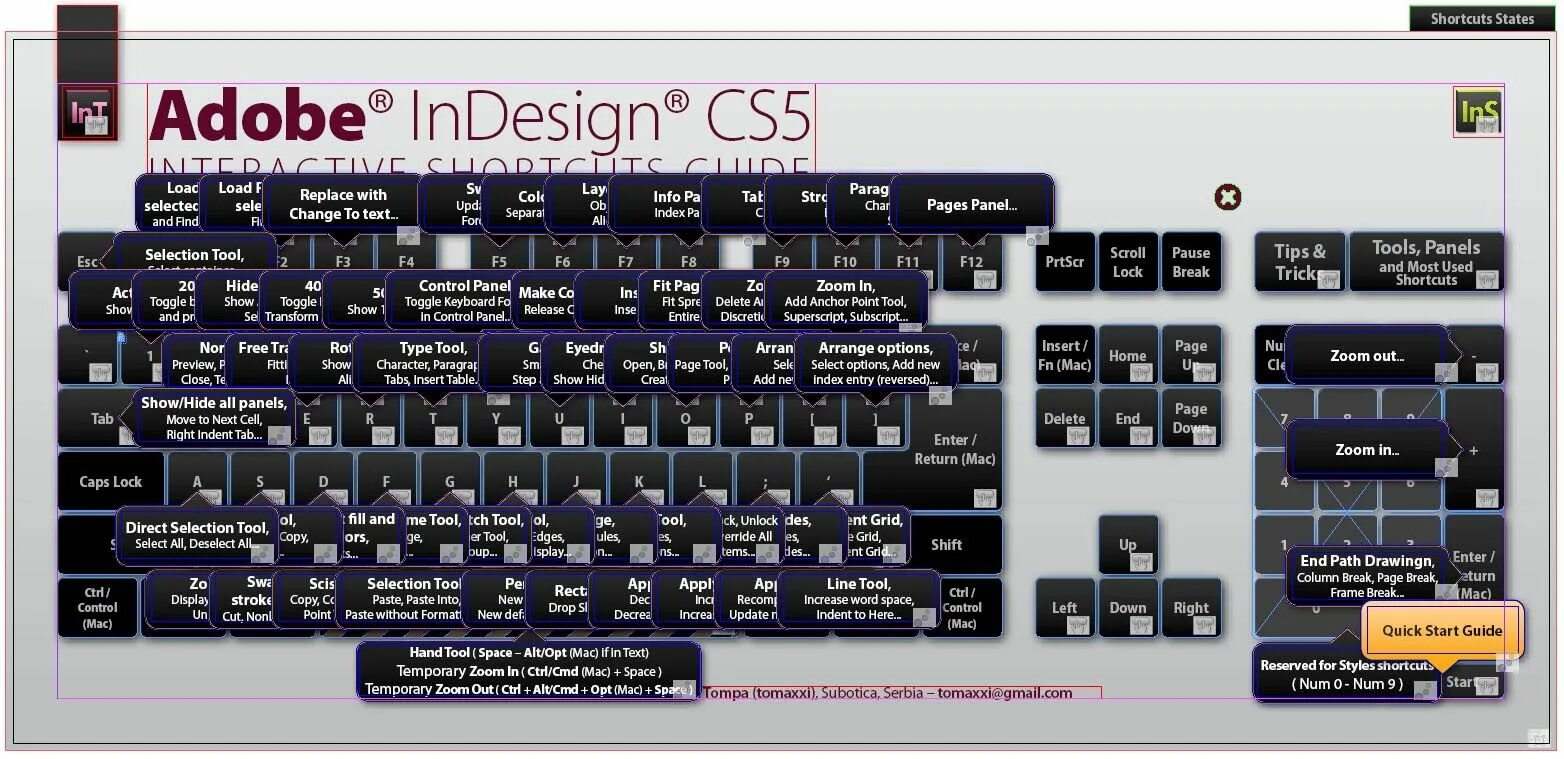Click the InT logo icon
Viewport: 1564px width, 759px height.
[x=88, y=113]
